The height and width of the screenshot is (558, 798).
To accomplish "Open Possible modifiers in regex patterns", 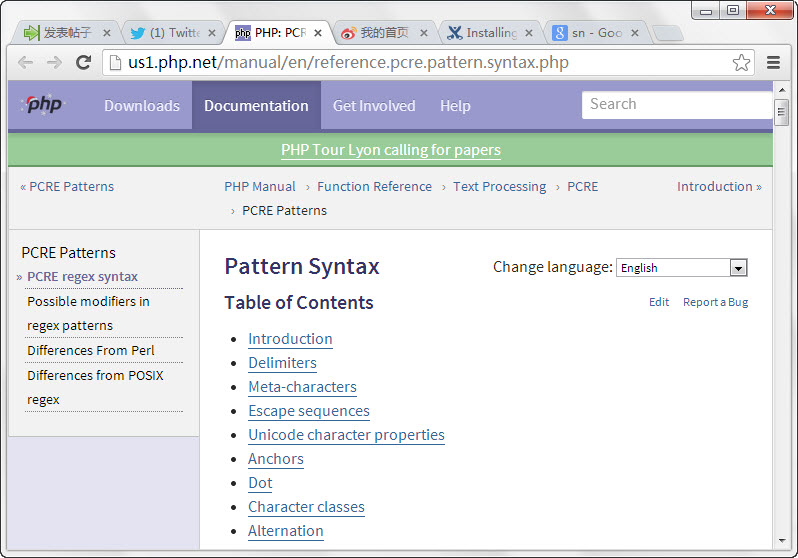I will point(89,313).
